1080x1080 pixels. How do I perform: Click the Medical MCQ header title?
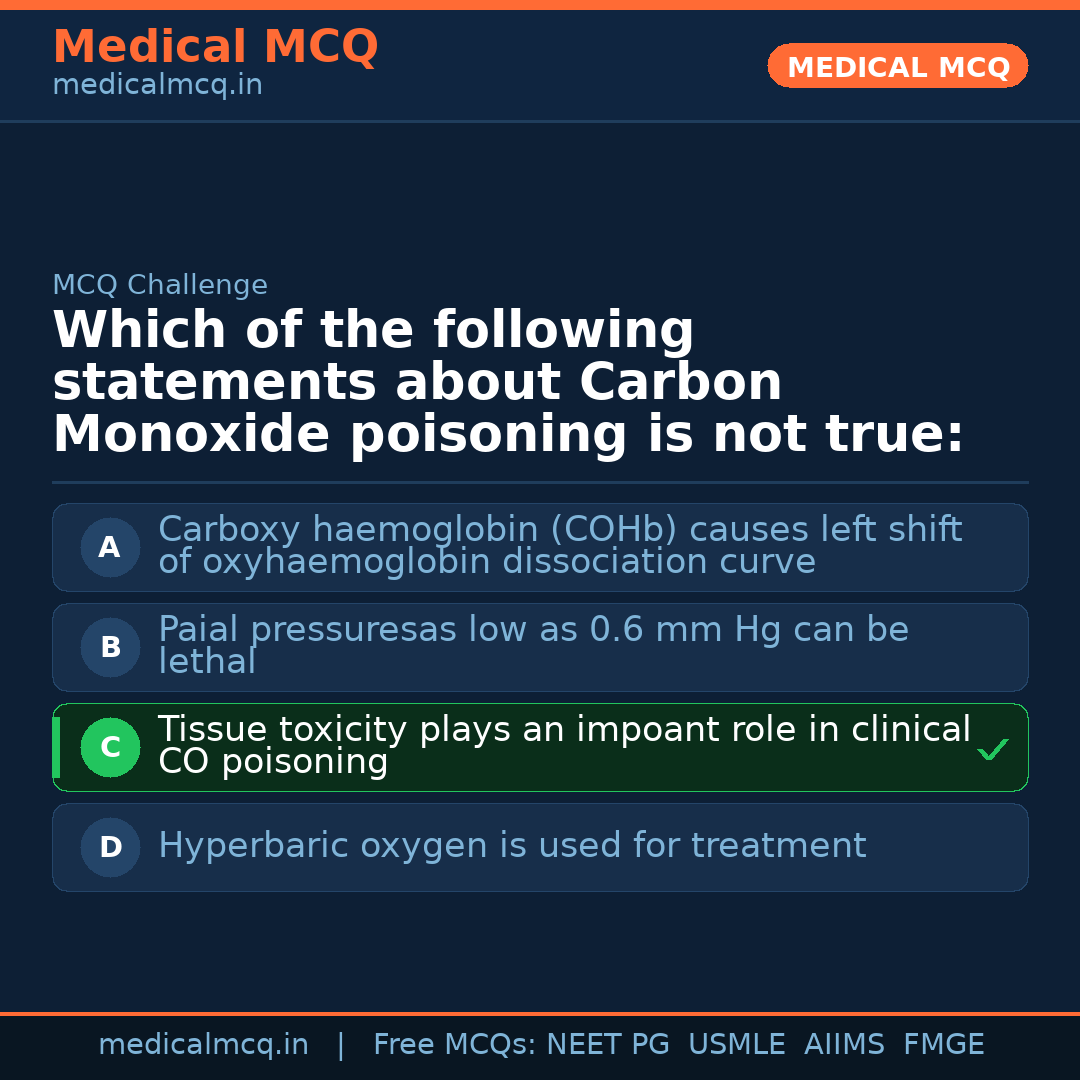[x=215, y=47]
